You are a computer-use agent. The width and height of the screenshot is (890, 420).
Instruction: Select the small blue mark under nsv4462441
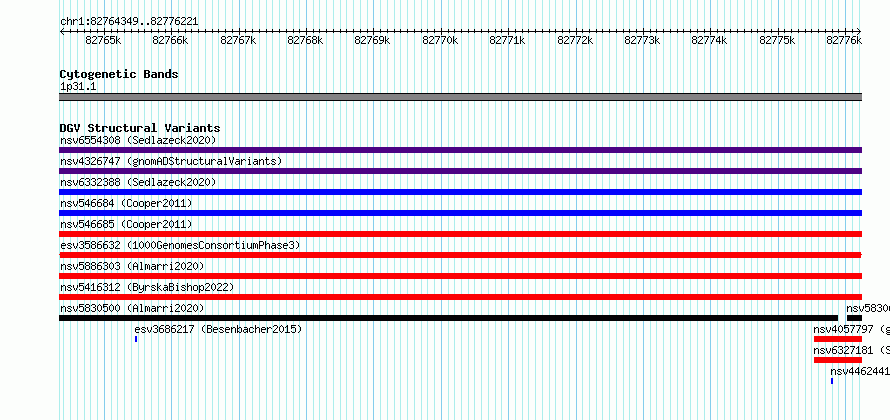click(x=832, y=381)
